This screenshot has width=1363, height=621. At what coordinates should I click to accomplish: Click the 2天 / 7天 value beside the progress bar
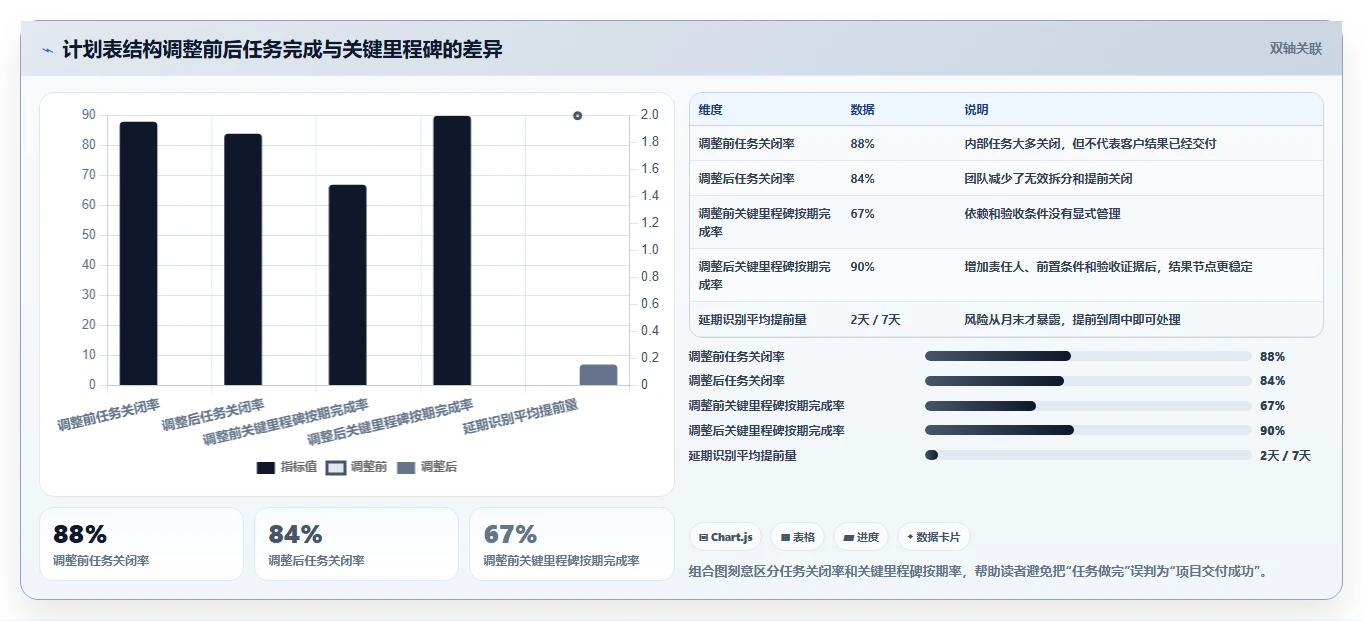click(1285, 456)
